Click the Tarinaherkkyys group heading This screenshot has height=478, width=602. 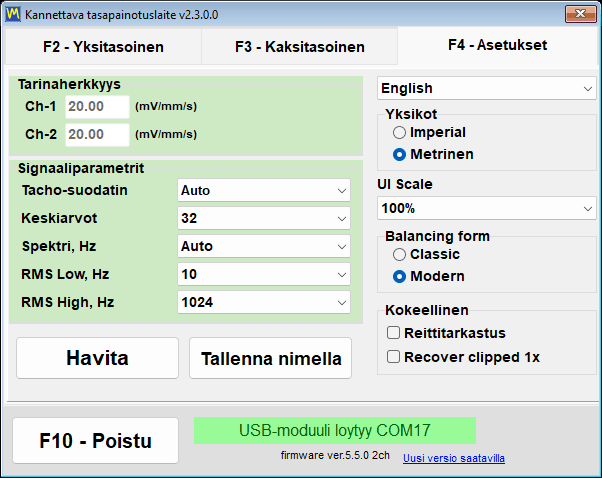click(x=69, y=84)
